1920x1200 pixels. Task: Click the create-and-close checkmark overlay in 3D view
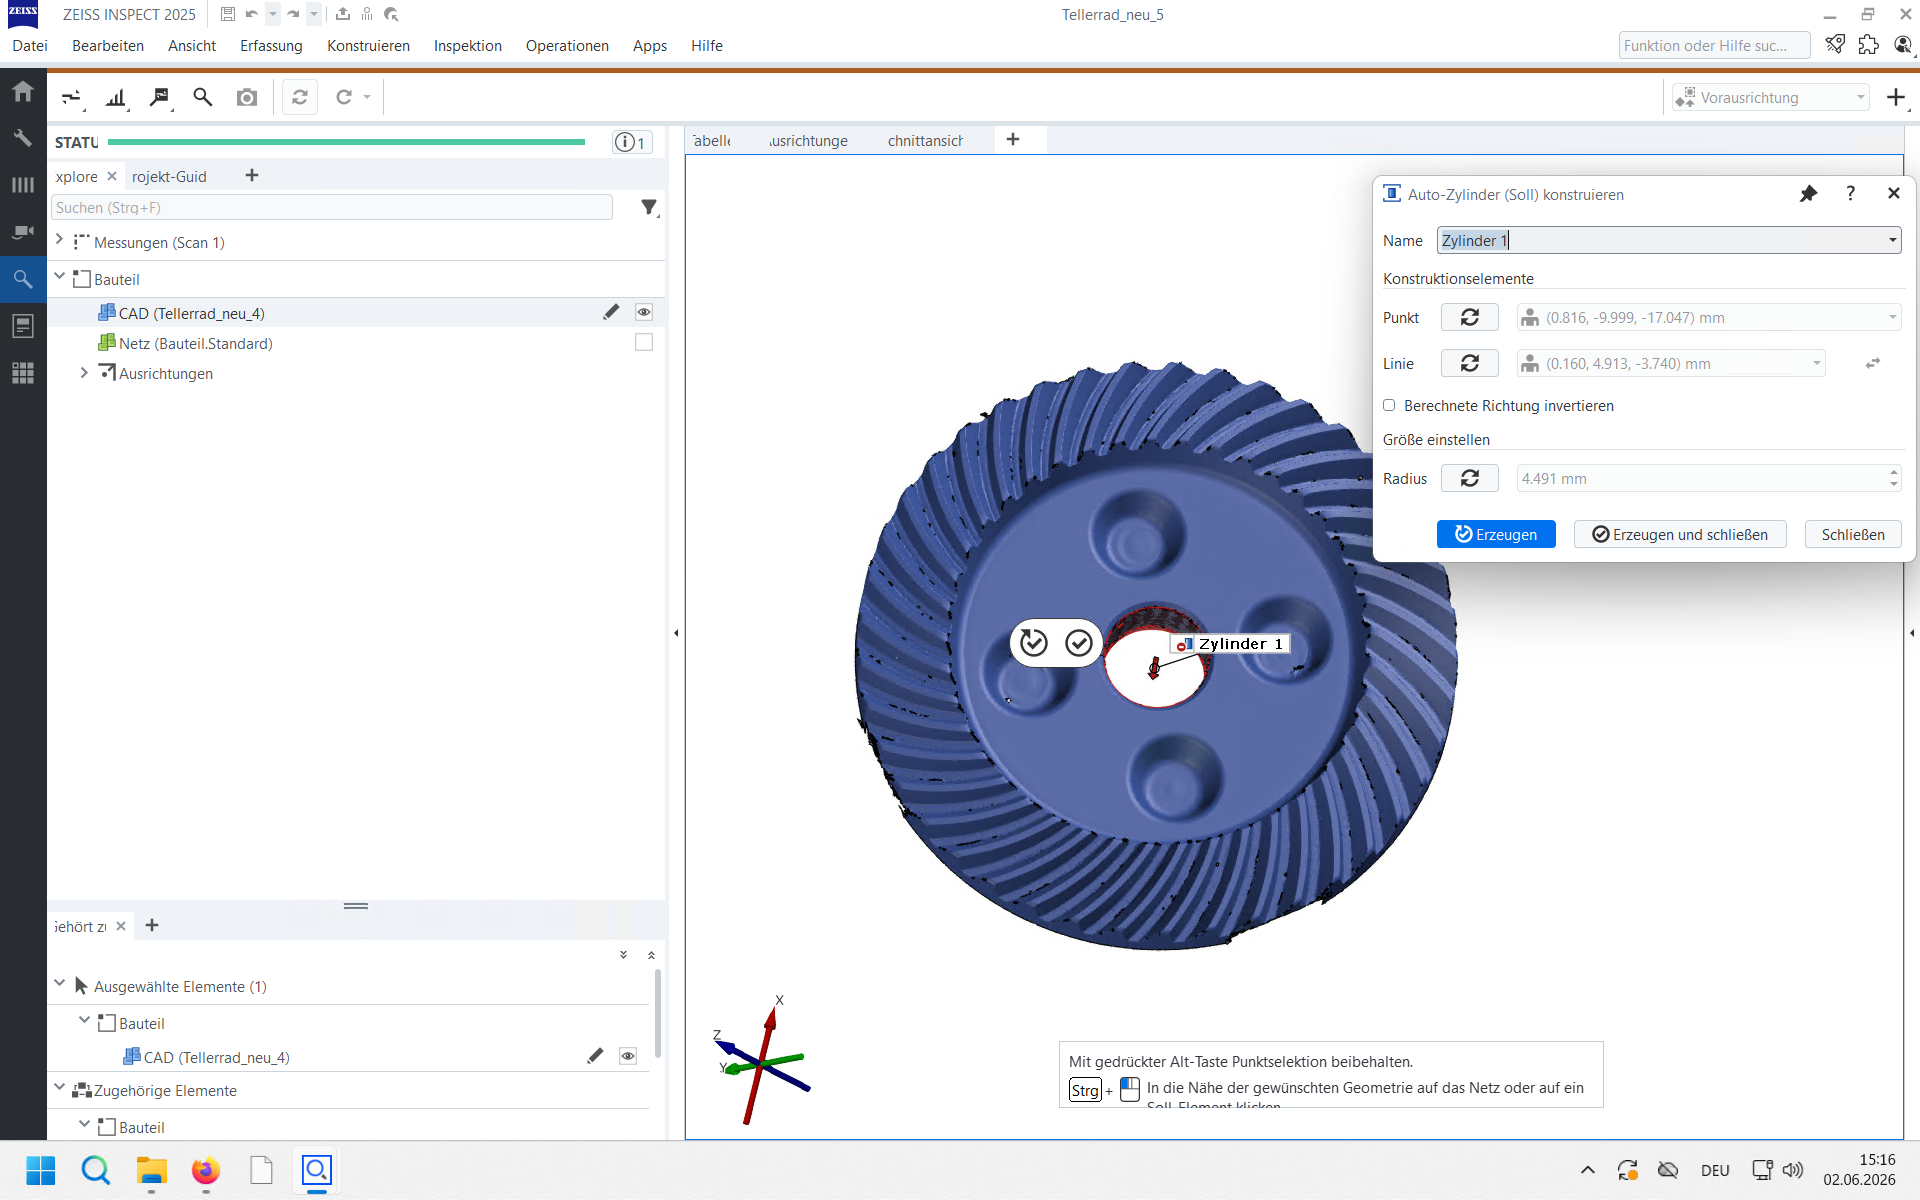tap(1079, 643)
